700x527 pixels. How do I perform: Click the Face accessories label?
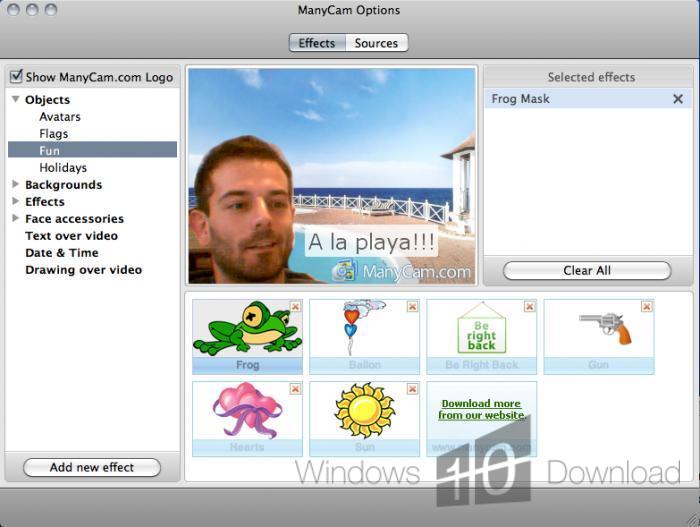[x=75, y=219]
